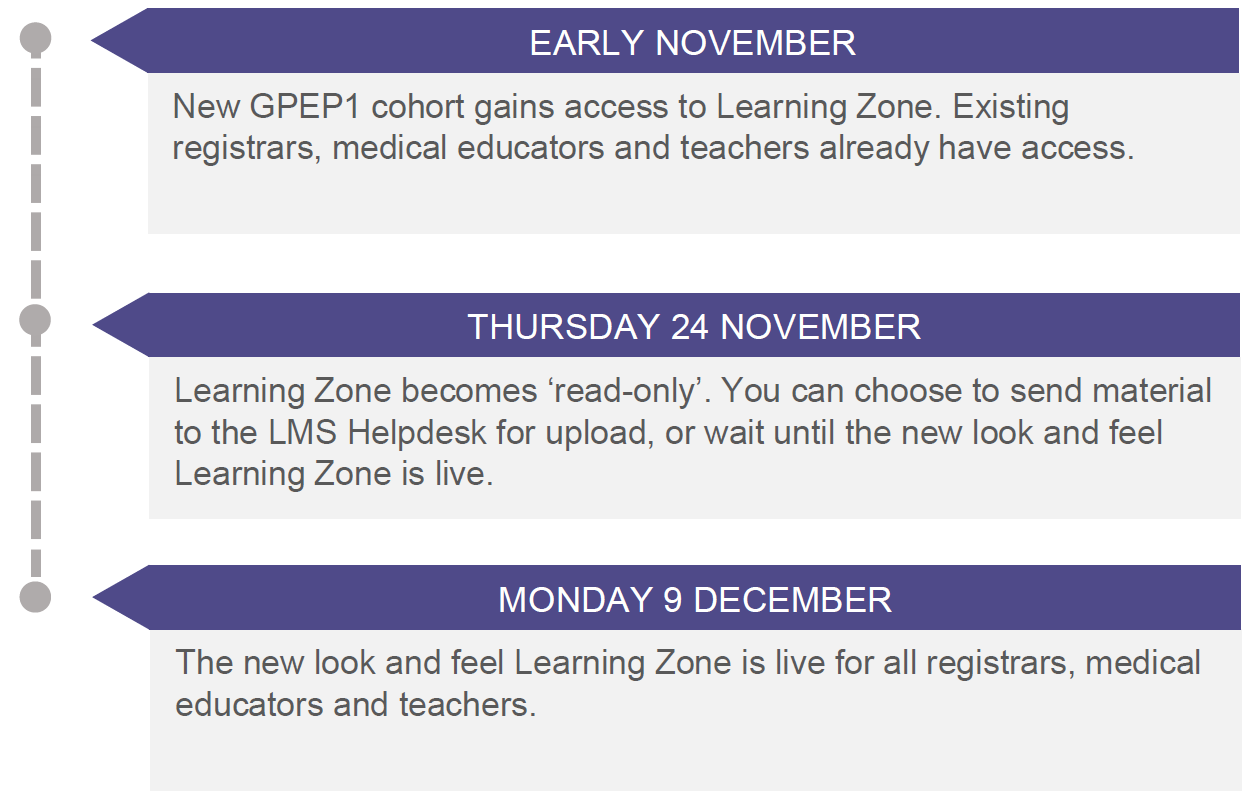
Task: Click the bottom timeline circle marker
Action: [x=36, y=596]
